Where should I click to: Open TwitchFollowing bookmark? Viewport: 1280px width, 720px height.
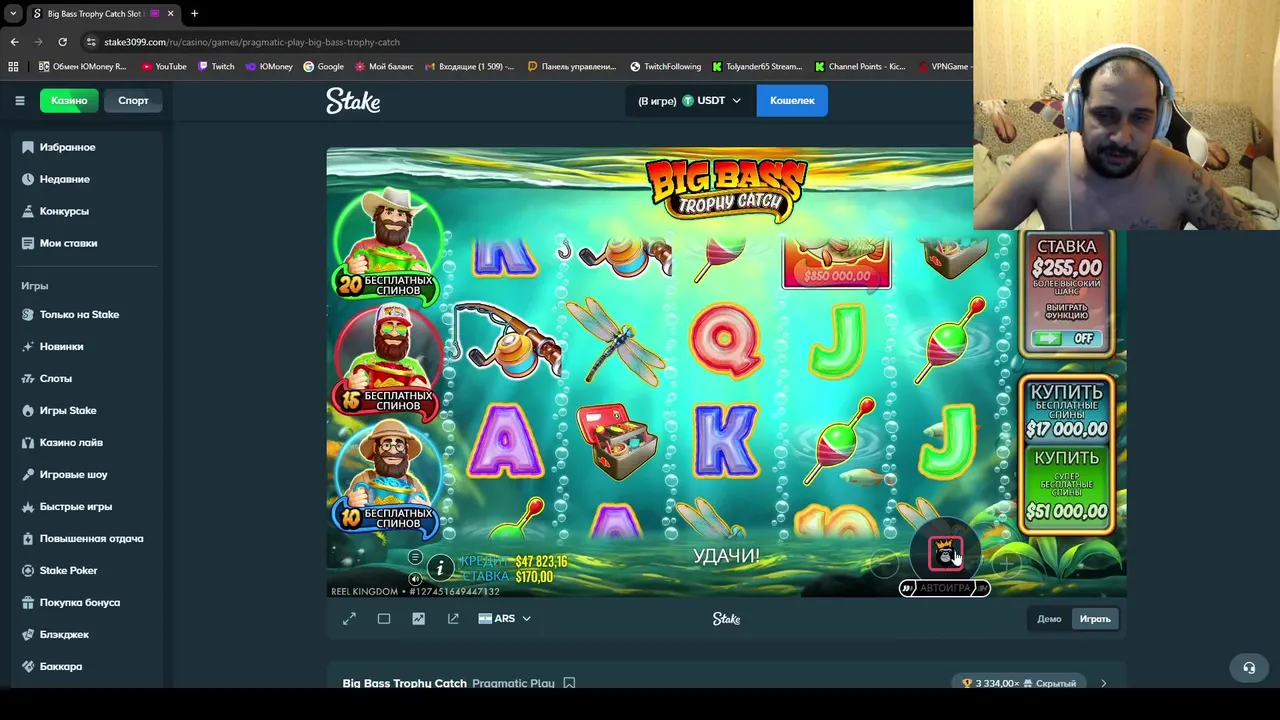coord(666,67)
